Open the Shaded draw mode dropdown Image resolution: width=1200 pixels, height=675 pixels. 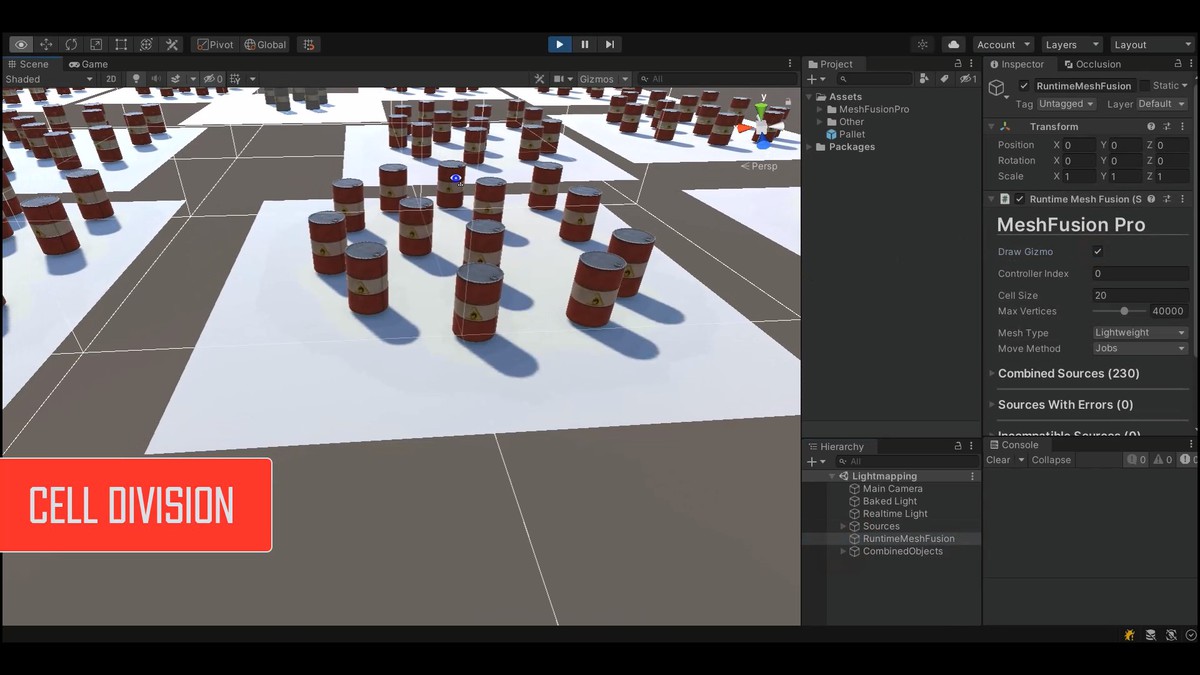pos(49,78)
